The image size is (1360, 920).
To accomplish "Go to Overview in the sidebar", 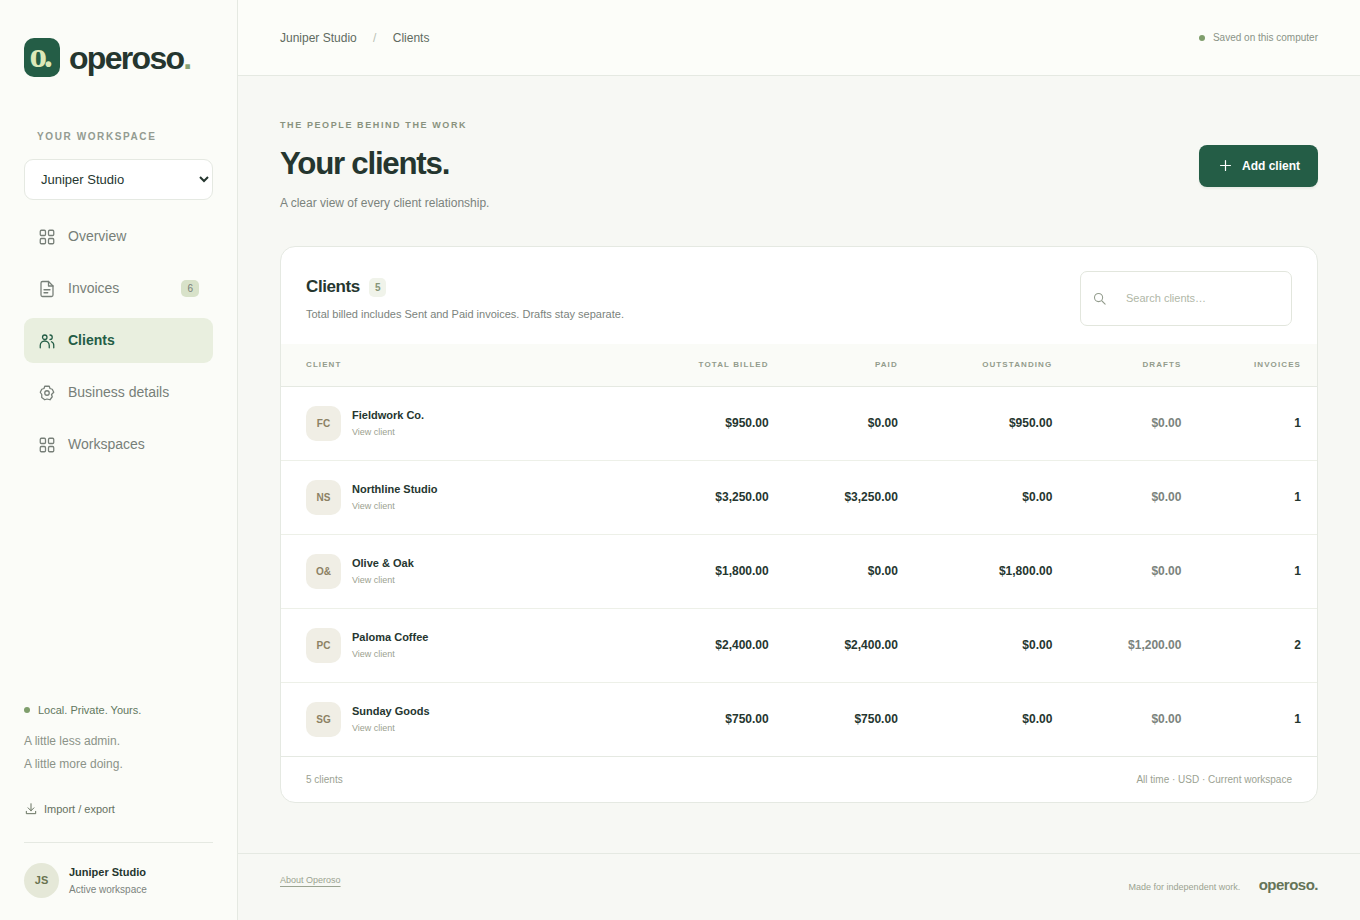I will coord(118,237).
